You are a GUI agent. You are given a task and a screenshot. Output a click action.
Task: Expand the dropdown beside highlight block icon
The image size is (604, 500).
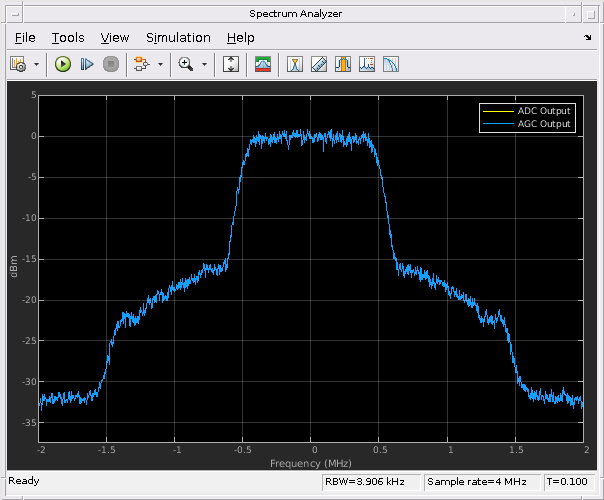[160, 64]
